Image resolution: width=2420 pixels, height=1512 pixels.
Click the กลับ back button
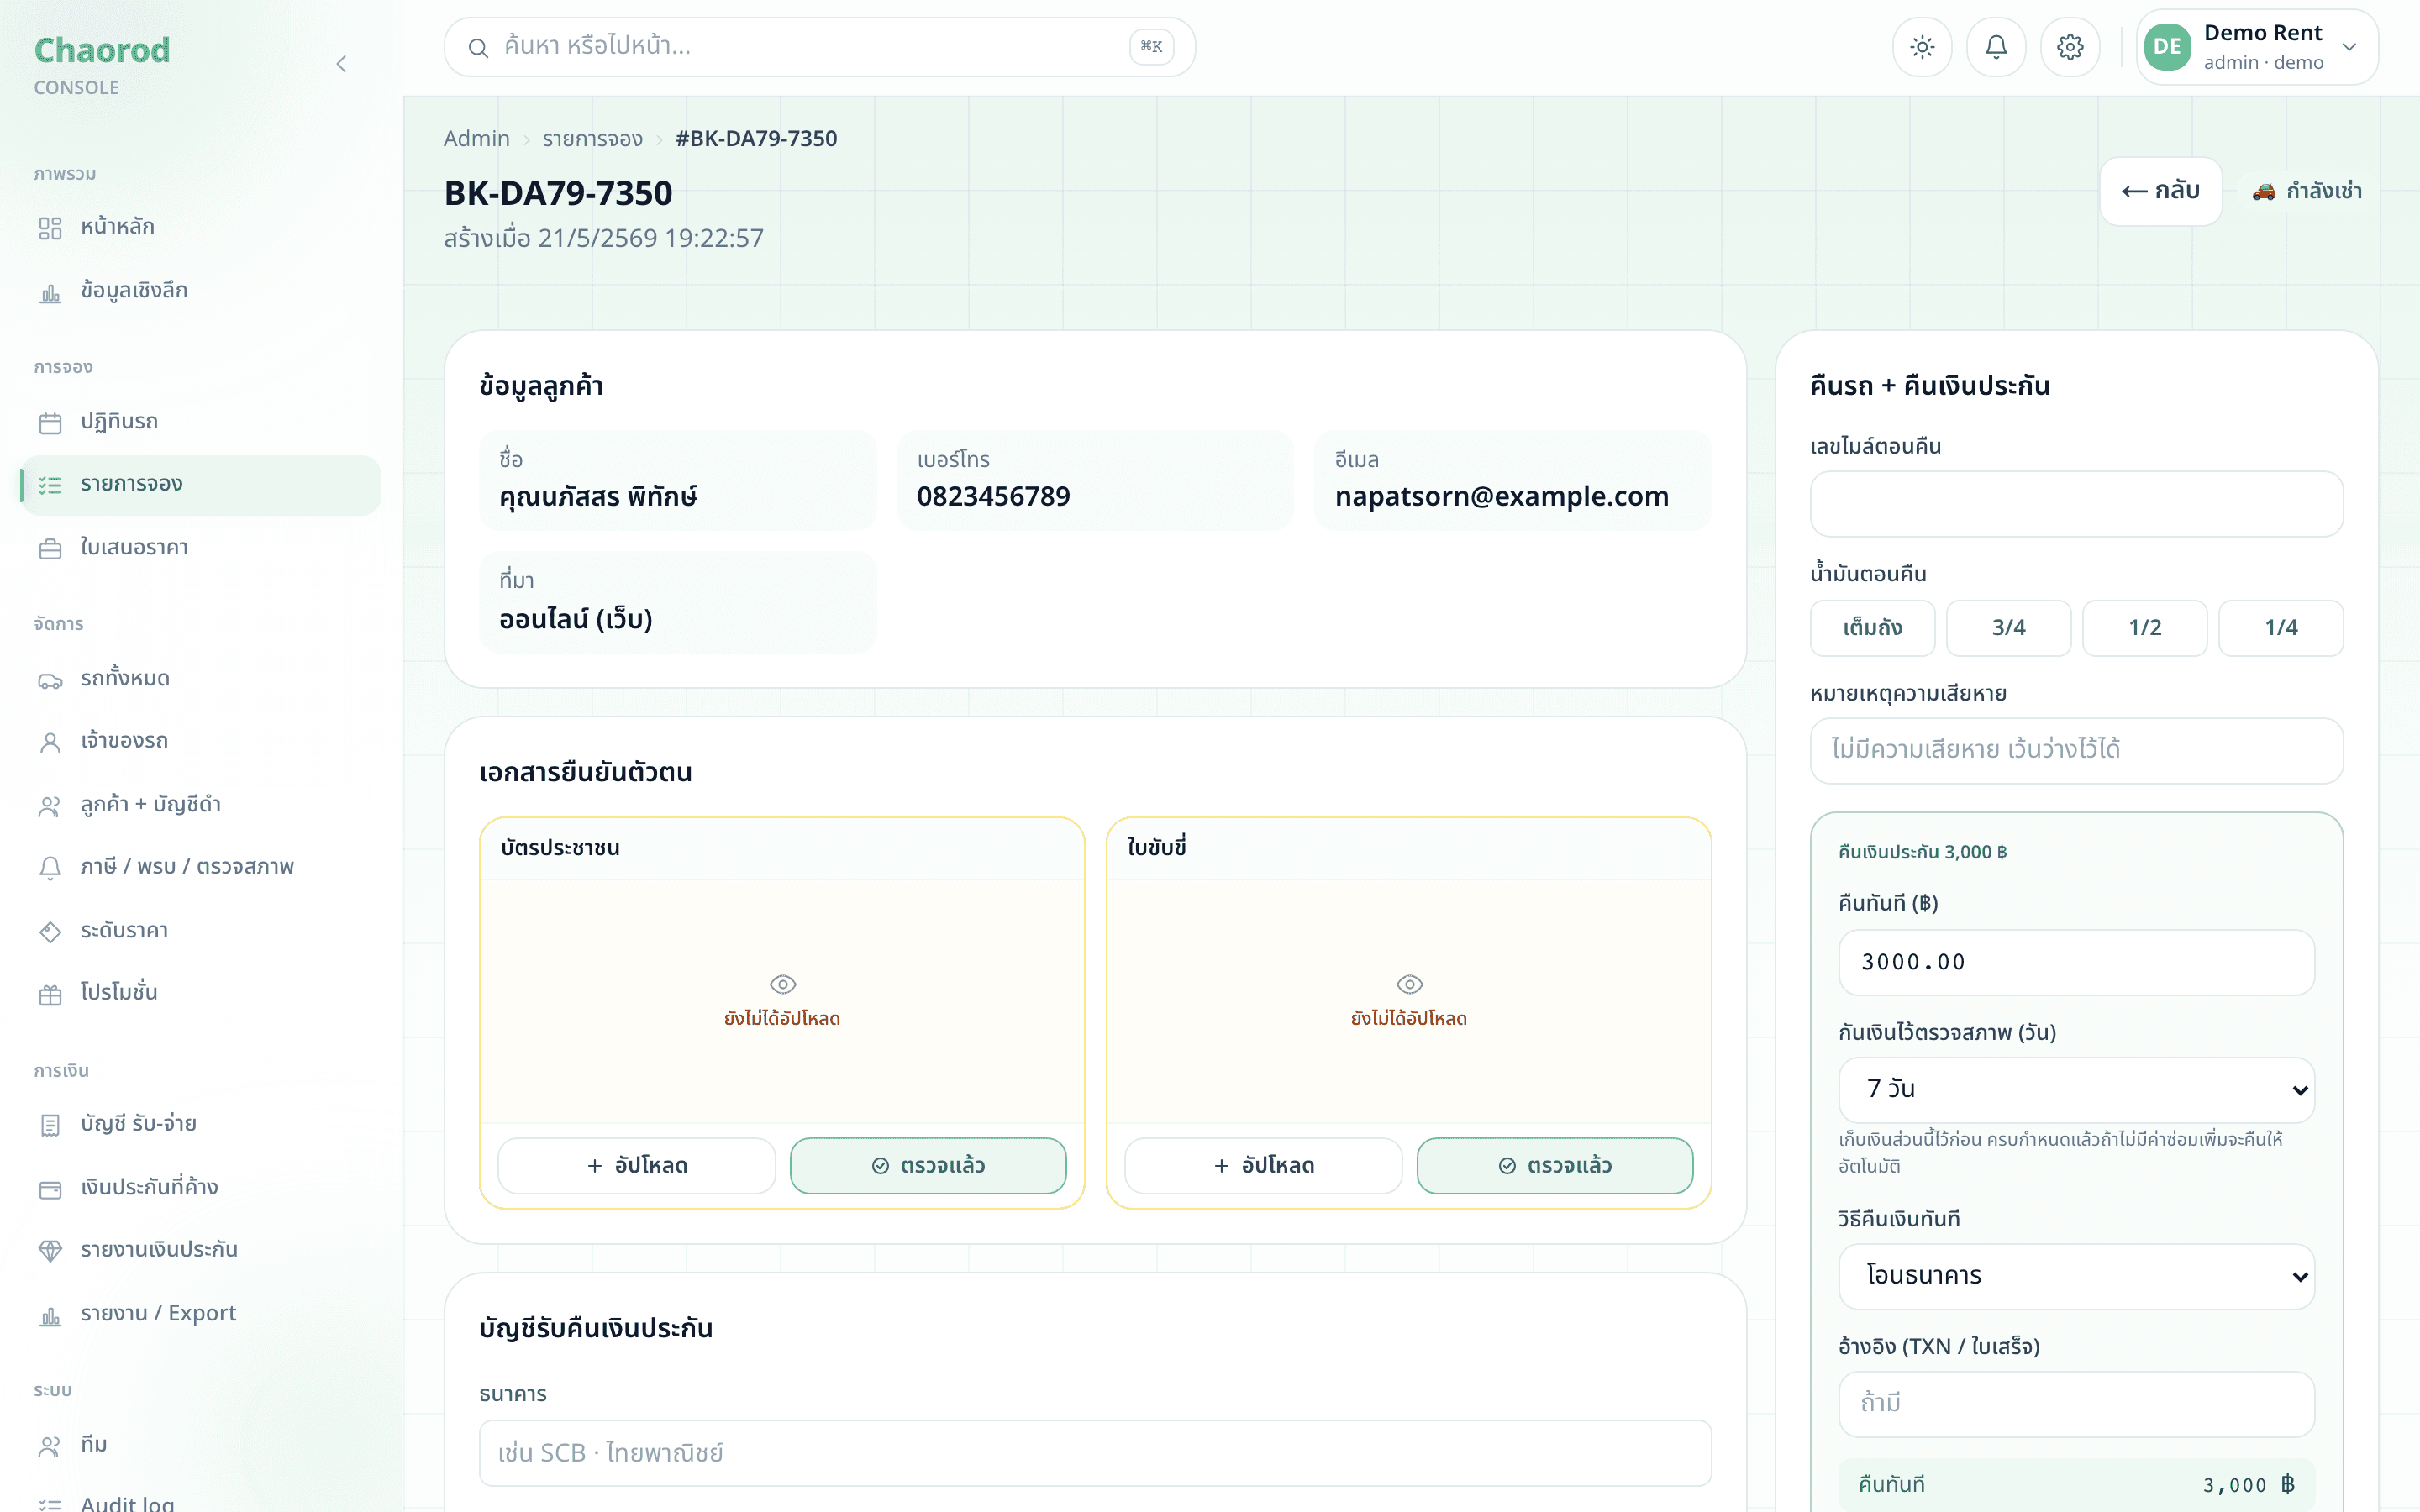(x=2160, y=191)
